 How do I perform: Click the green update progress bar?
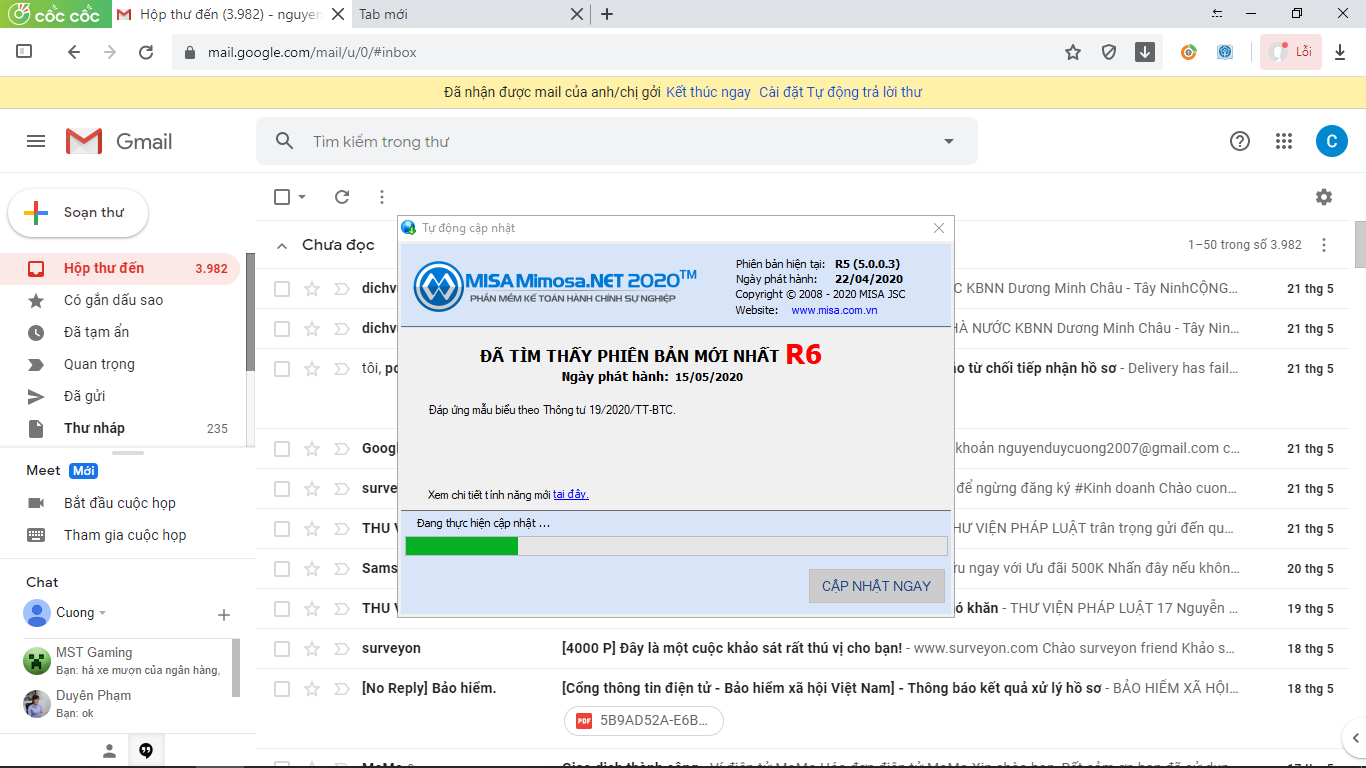tap(462, 546)
